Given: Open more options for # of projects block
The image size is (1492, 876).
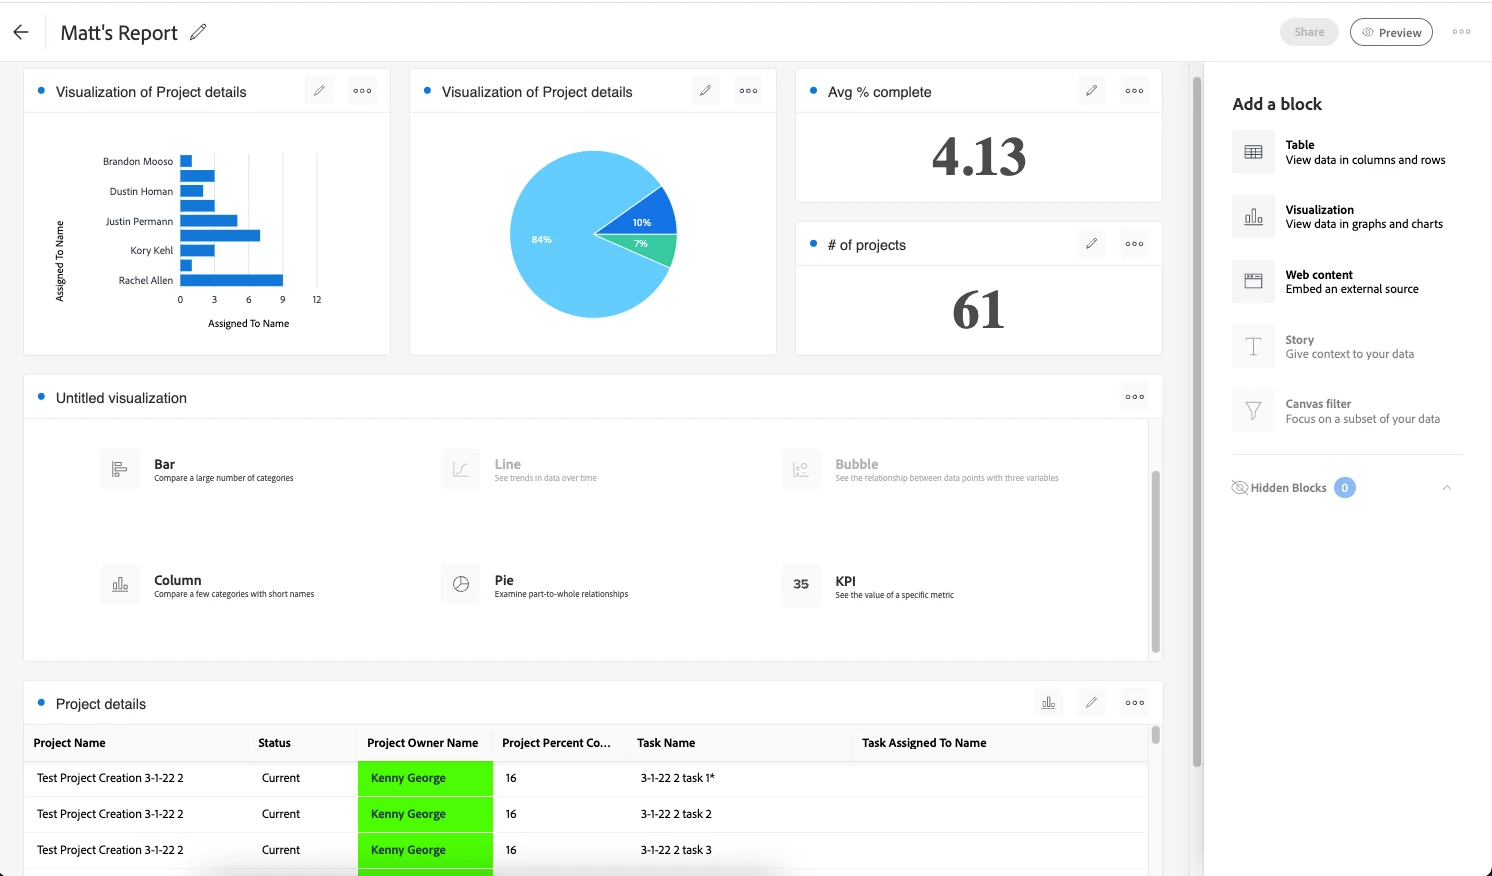Looking at the screenshot, I should coord(1134,244).
